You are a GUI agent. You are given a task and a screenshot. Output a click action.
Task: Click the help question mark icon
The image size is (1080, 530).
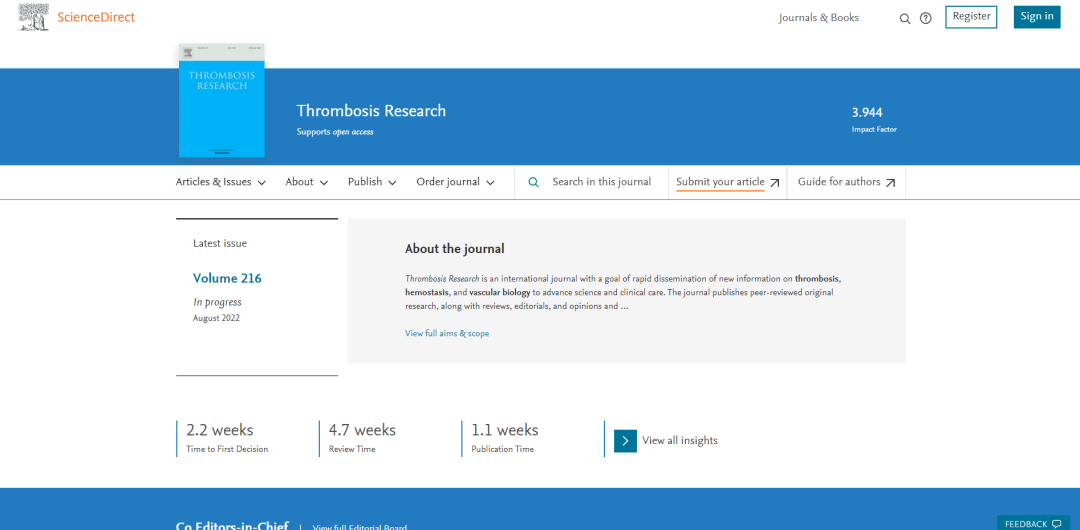pyautogui.click(x=926, y=18)
